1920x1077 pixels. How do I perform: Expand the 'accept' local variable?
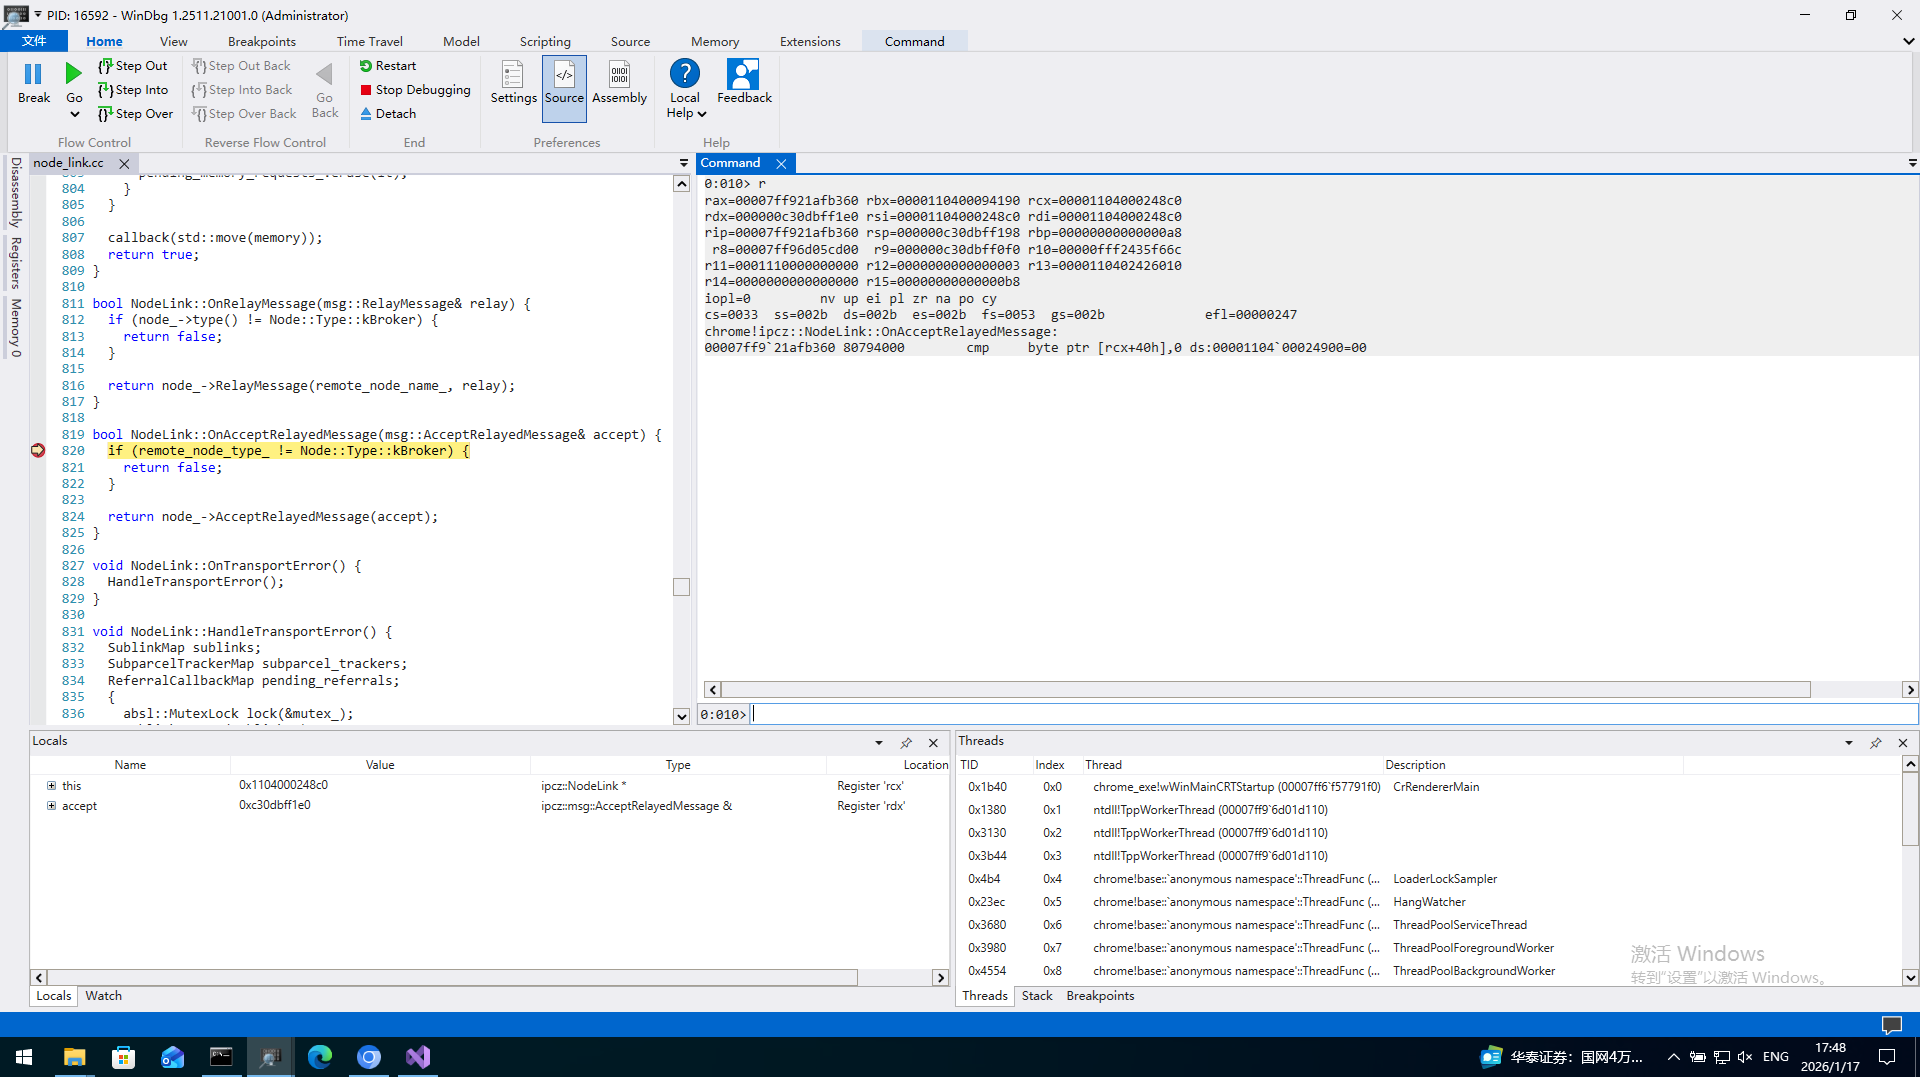(x=51, y=806)
